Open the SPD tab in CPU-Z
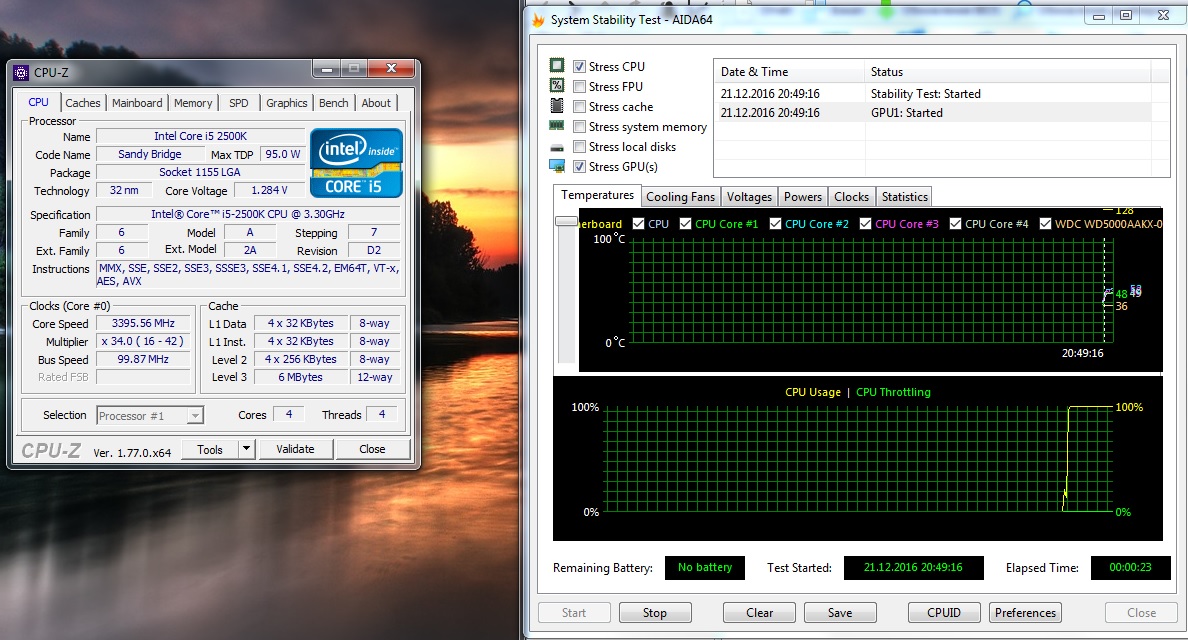1188x640 pixels. pyautogui.click(x=239, y=103)
